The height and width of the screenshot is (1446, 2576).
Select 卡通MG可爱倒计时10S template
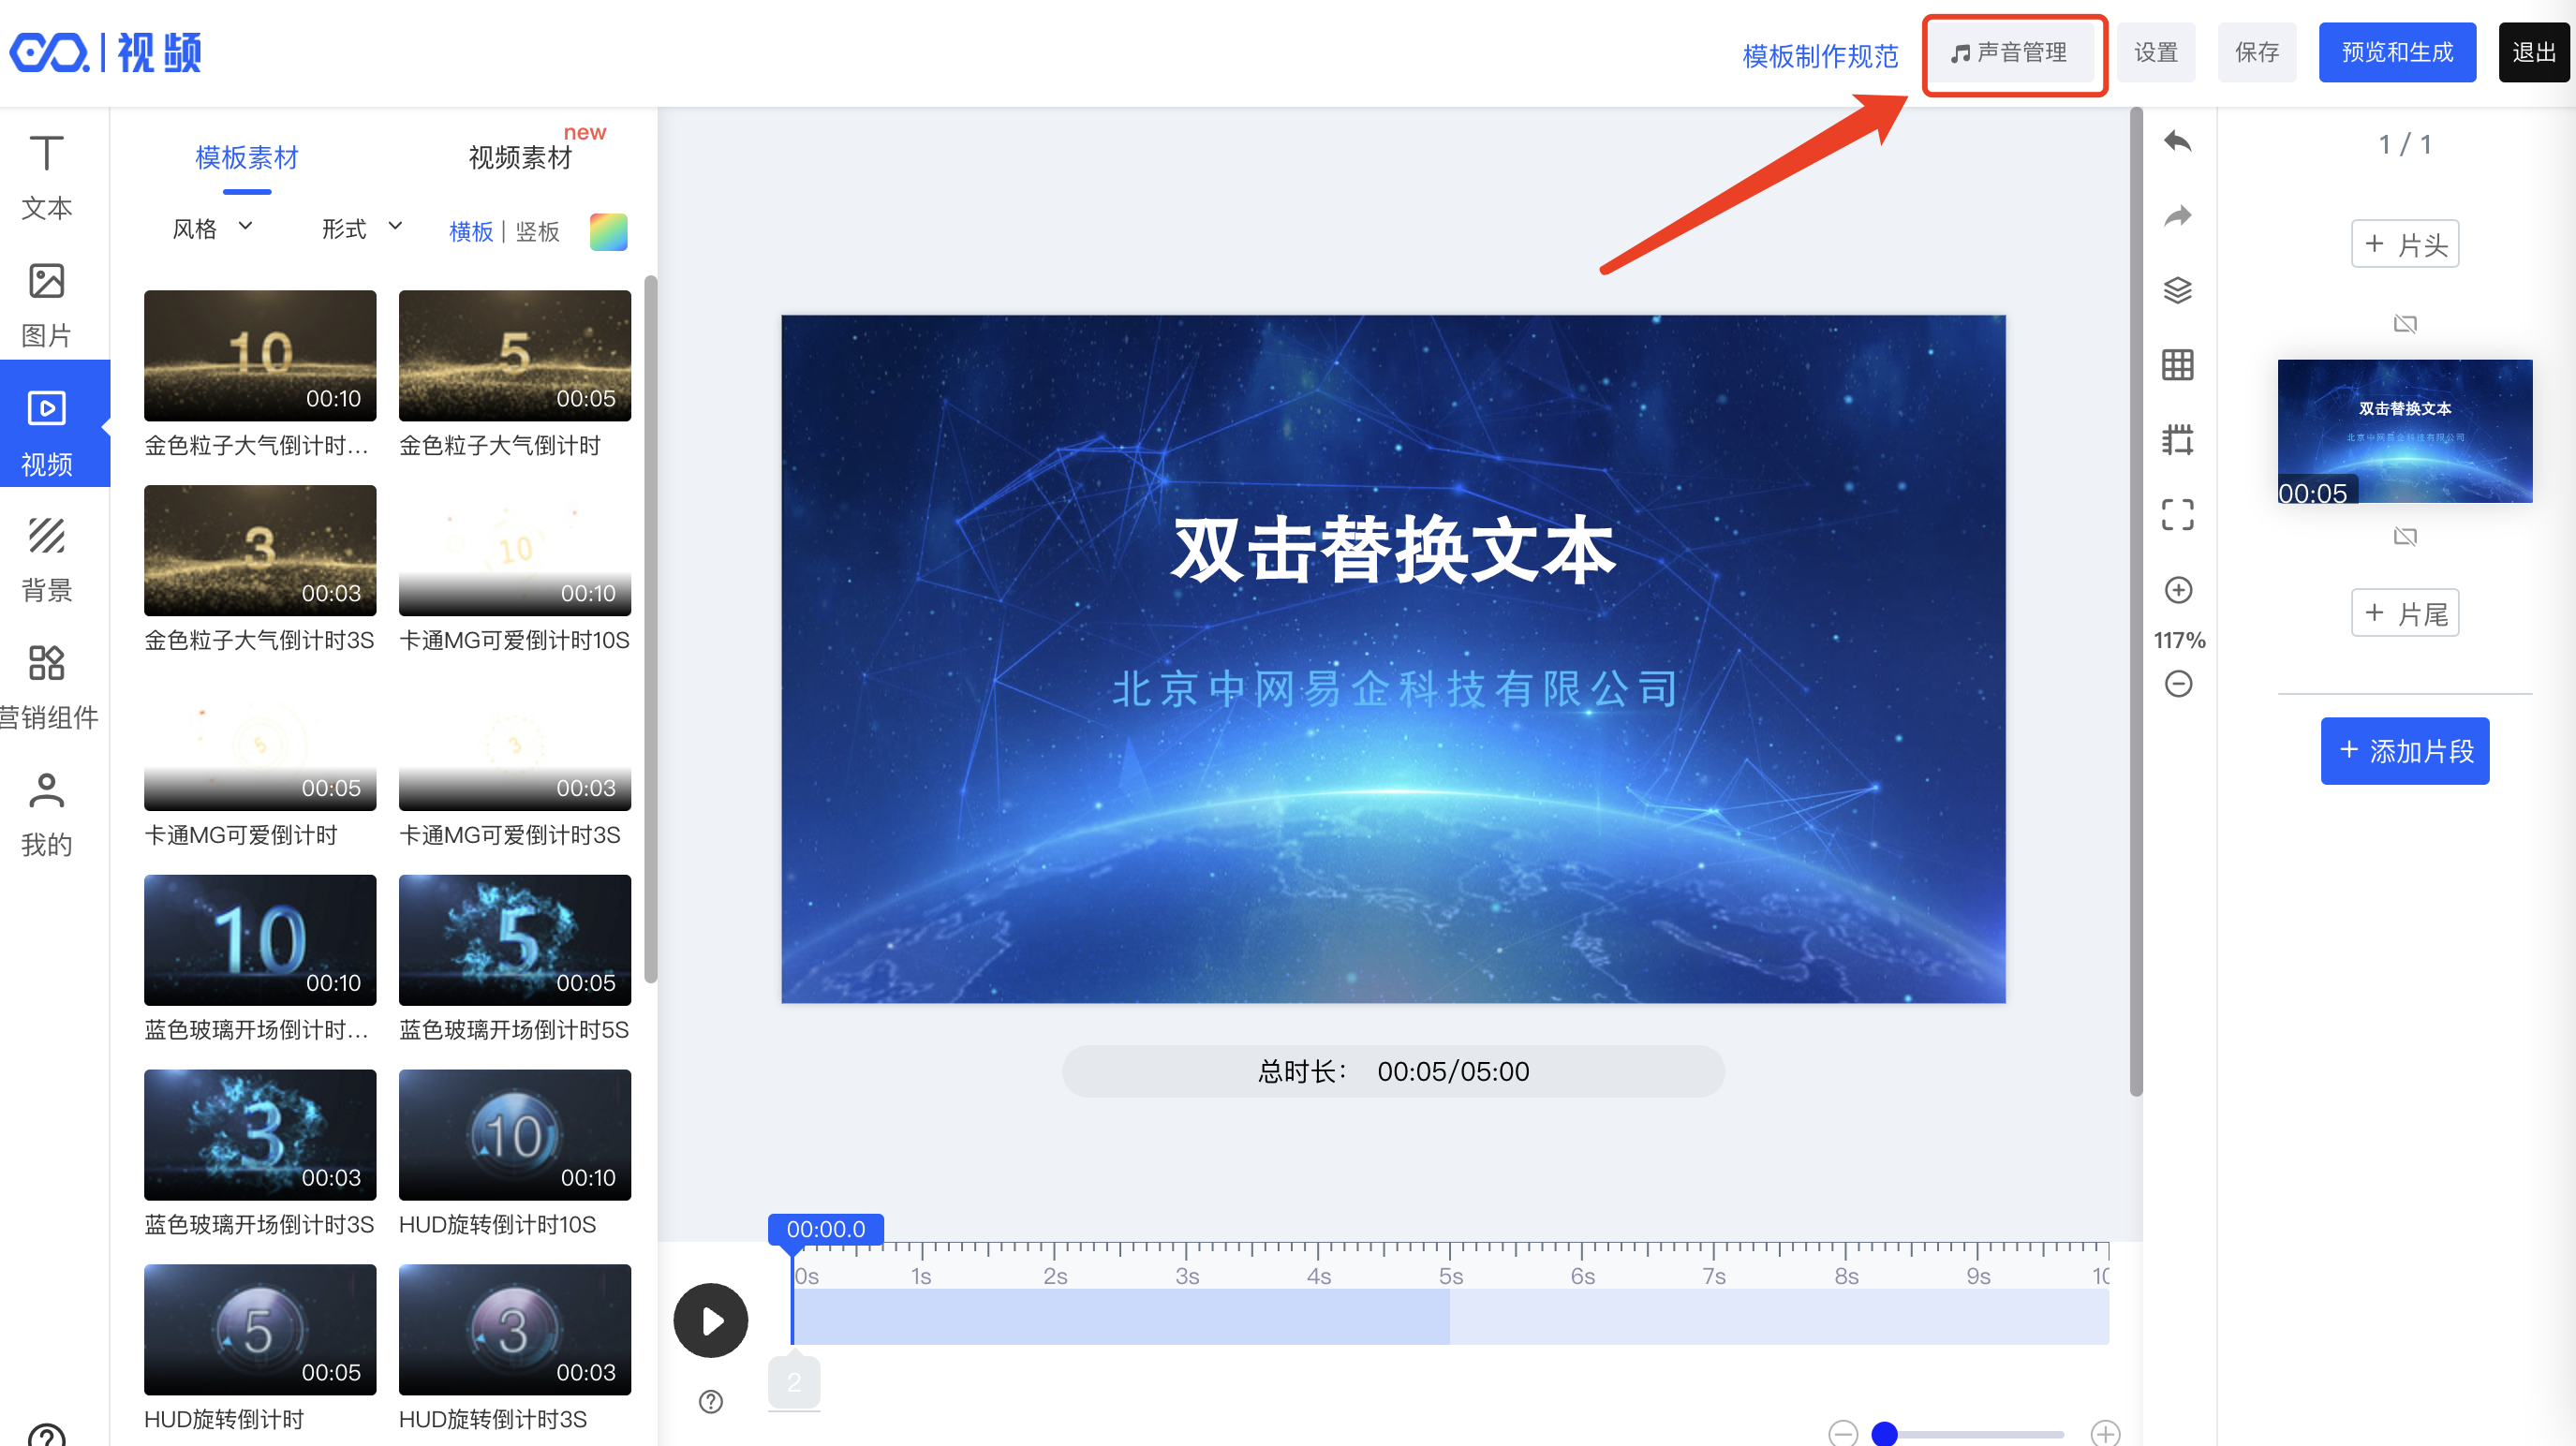[x=515, y=551]
